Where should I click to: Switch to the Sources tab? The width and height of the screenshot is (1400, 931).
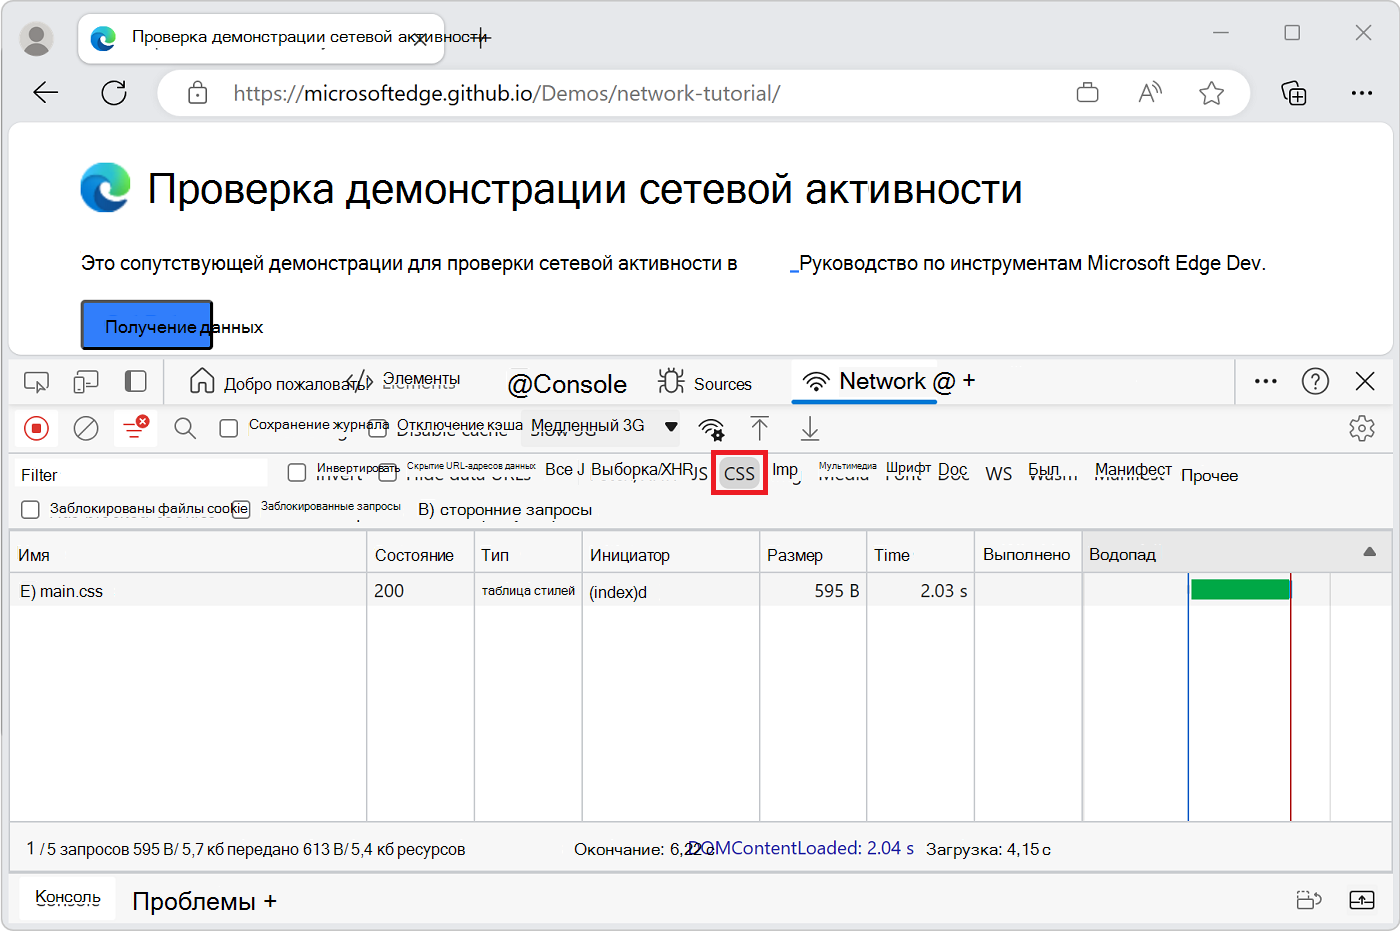pyautogui.click(x=706, y=382)
